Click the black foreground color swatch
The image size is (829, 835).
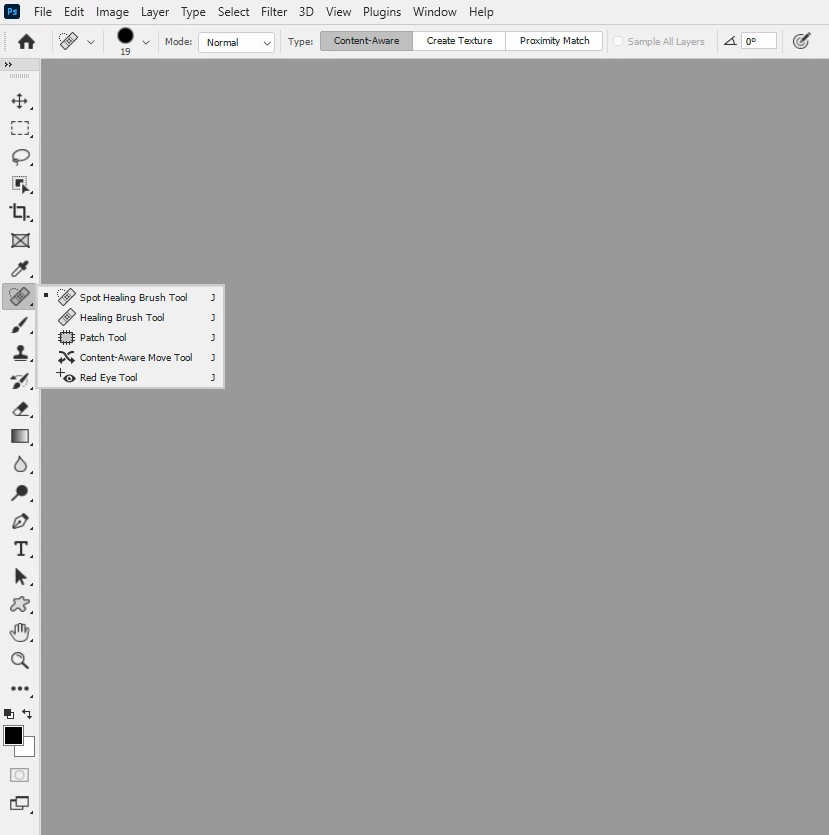point(13,735)
